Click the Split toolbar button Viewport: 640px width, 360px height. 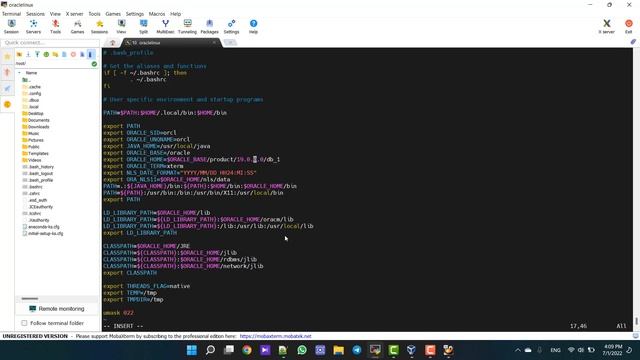point(143,27)
